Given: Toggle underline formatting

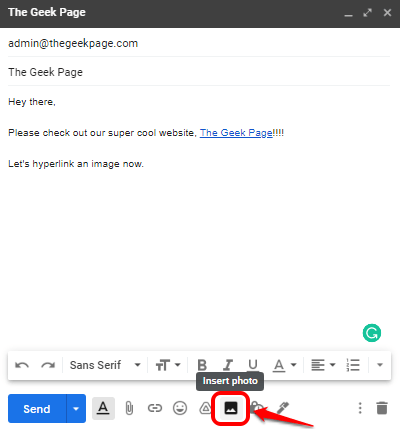Looking at the screenshot, I should pyautogui.click(x=253, y=365).
